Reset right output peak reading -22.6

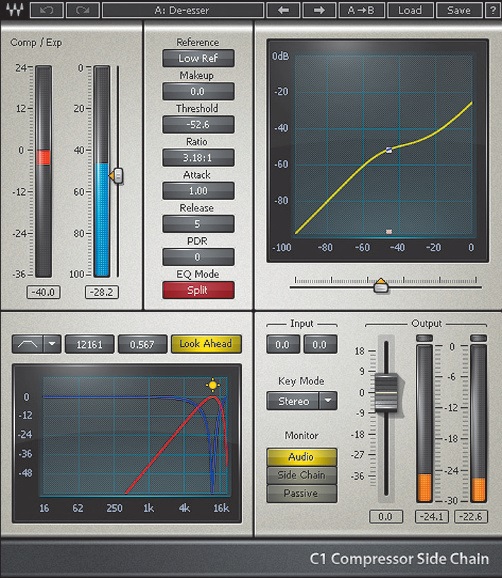[471, 516]
